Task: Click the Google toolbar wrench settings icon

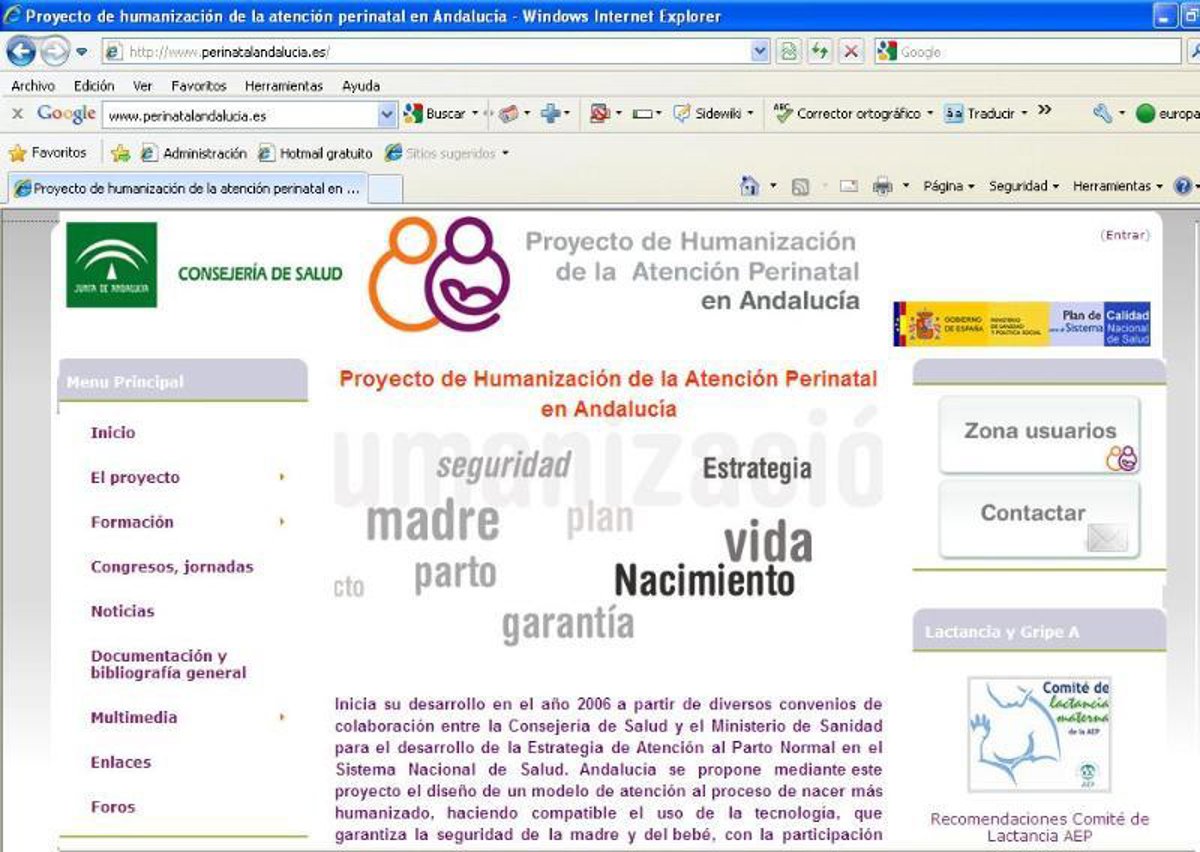Action: point(1102,114)
